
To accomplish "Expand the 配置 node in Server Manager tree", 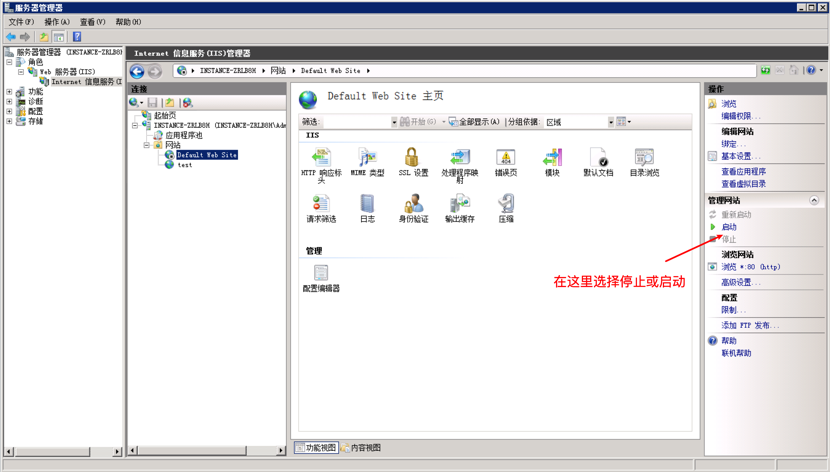I will coord(9,111).
